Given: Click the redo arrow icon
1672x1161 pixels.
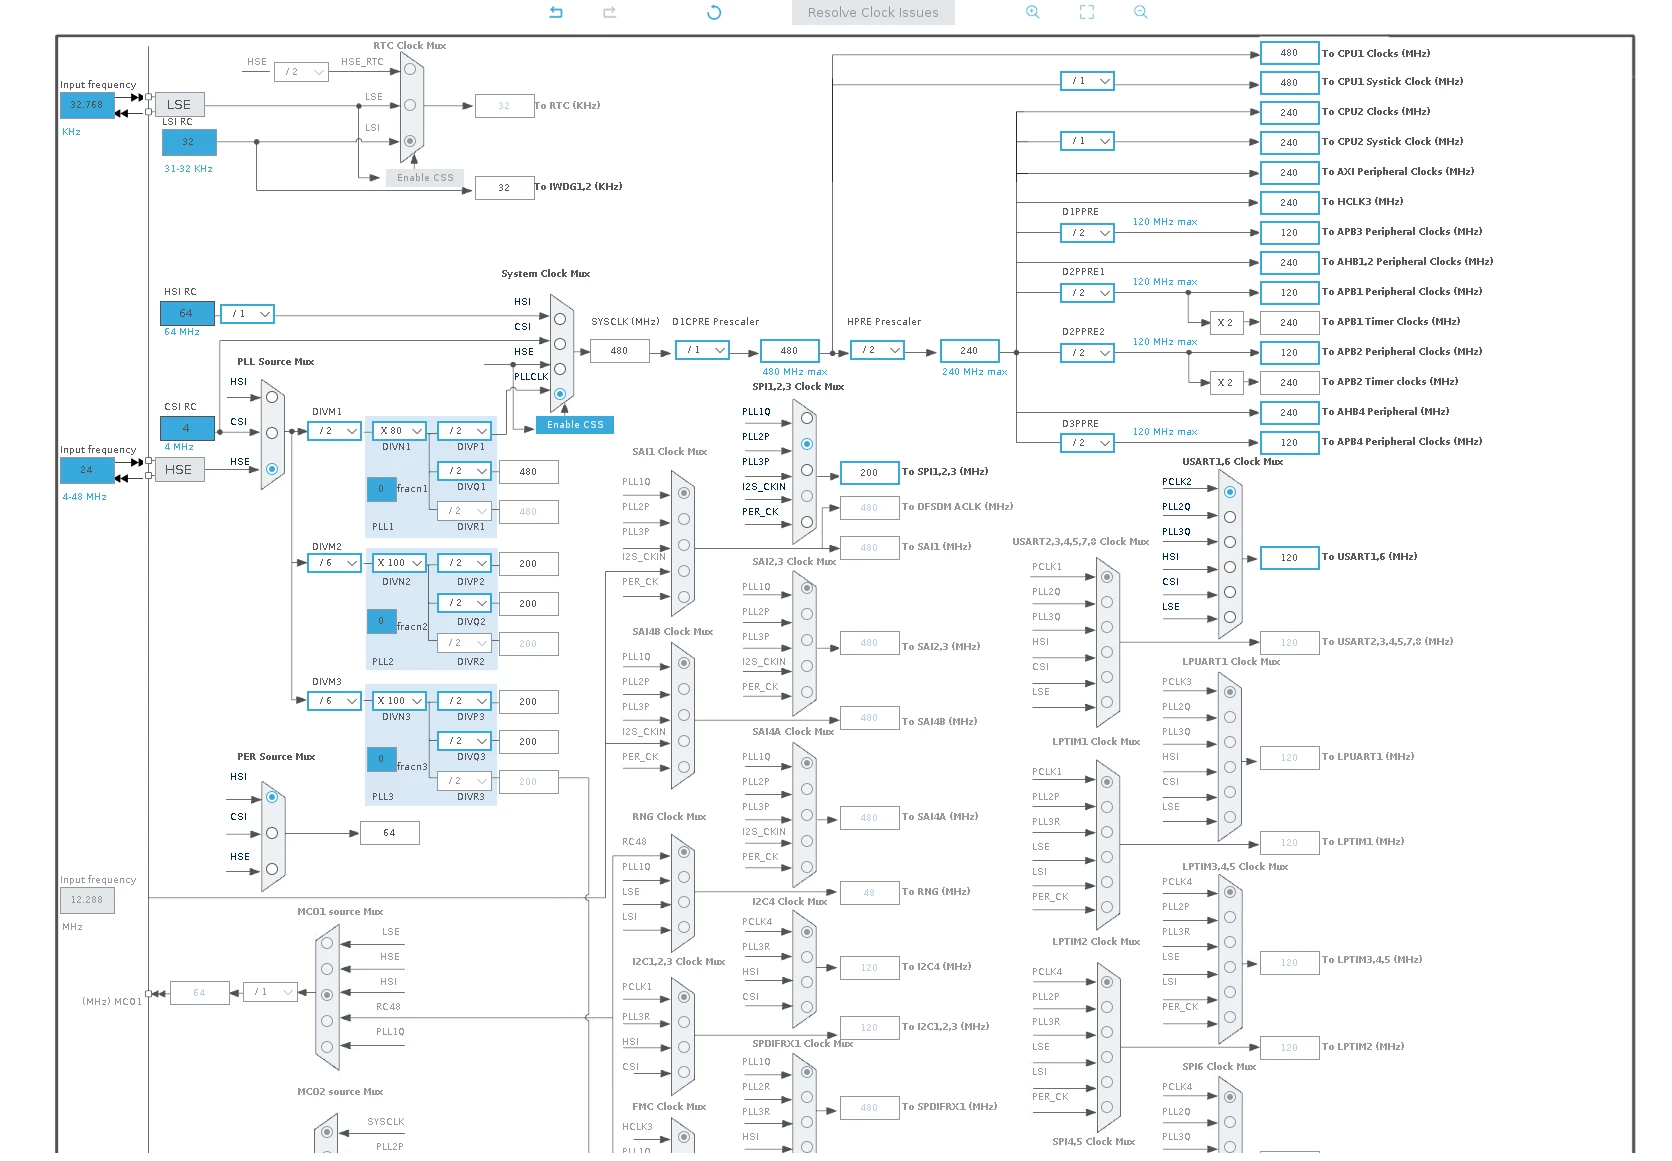Looking at the screenshot, I should [609, 12].
